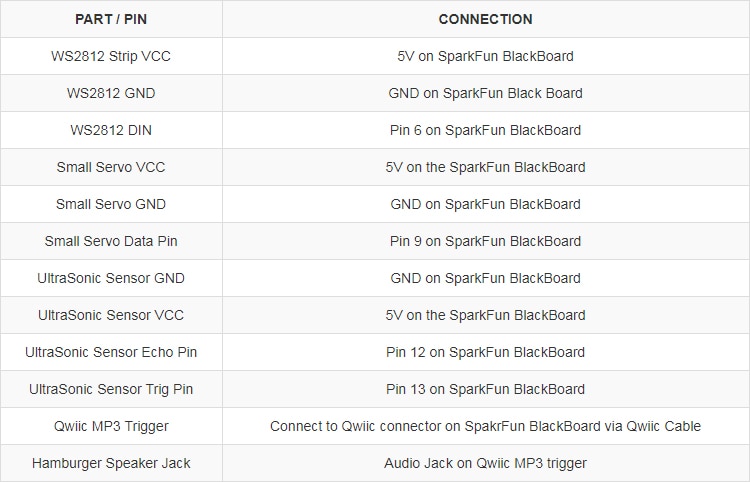Click the Hamburger Speaker Jack cell
750x482 pixels.
(x=111, y=463)
